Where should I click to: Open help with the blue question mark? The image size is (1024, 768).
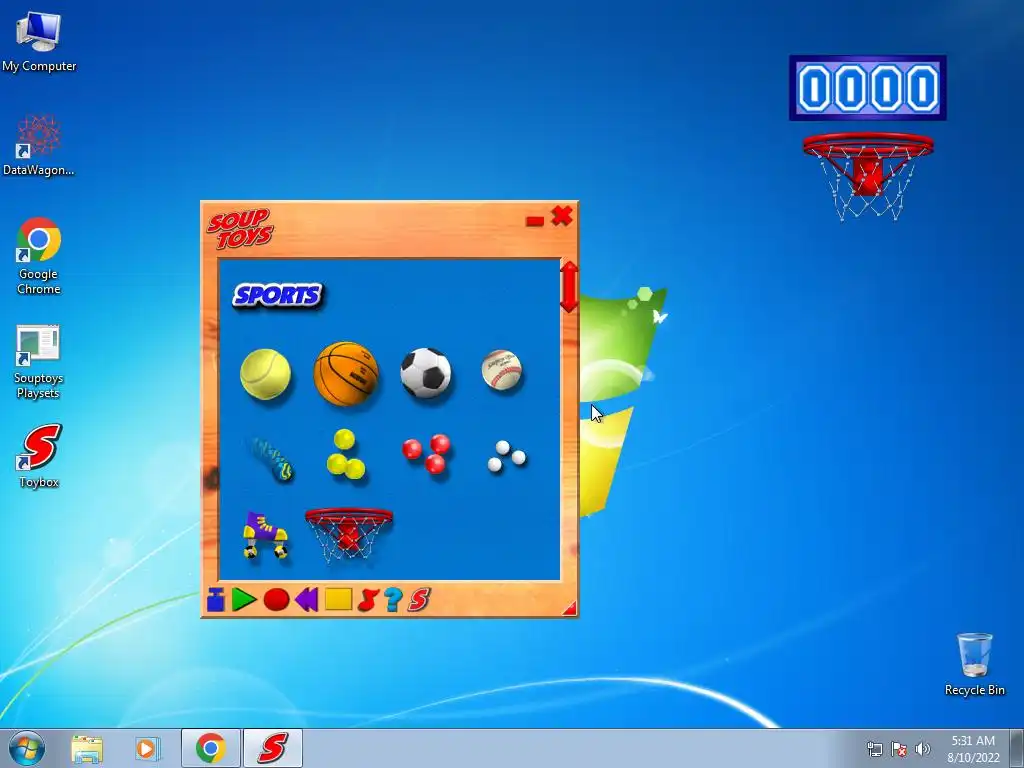click(392, 600)
